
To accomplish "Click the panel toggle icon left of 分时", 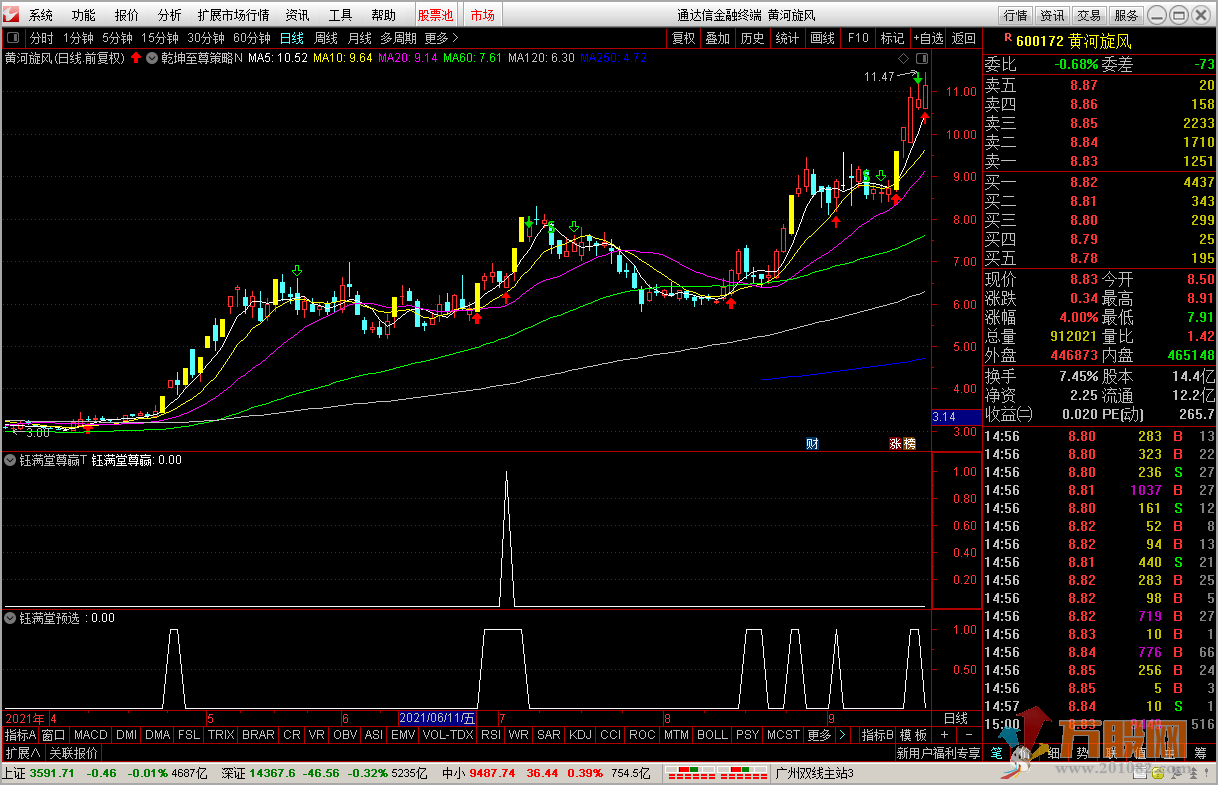I will [13, 38].
